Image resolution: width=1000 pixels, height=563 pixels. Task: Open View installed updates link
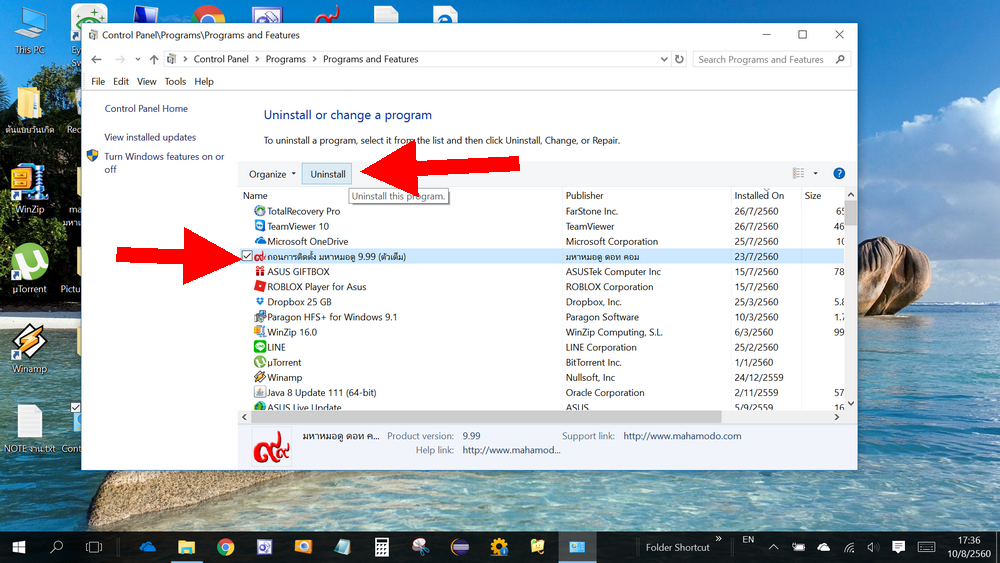[150, 137]
